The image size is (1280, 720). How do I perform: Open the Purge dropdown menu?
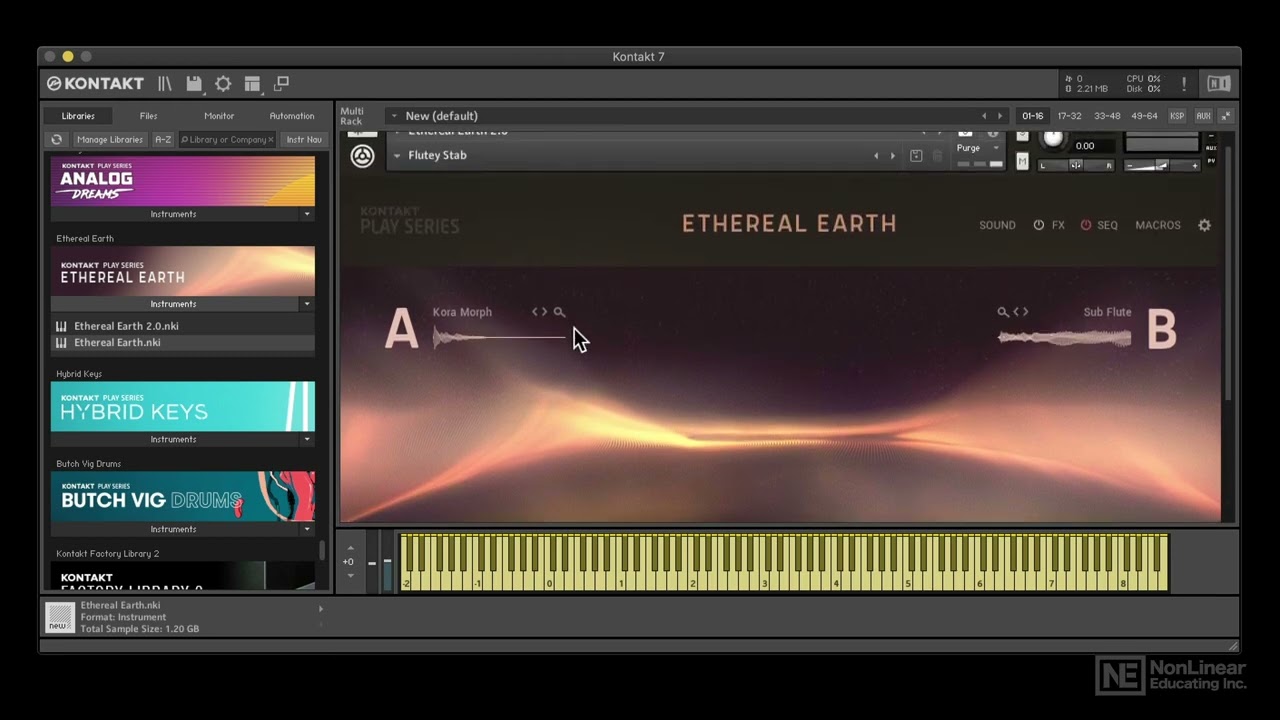pyautogui.click(x=979, y=148)
